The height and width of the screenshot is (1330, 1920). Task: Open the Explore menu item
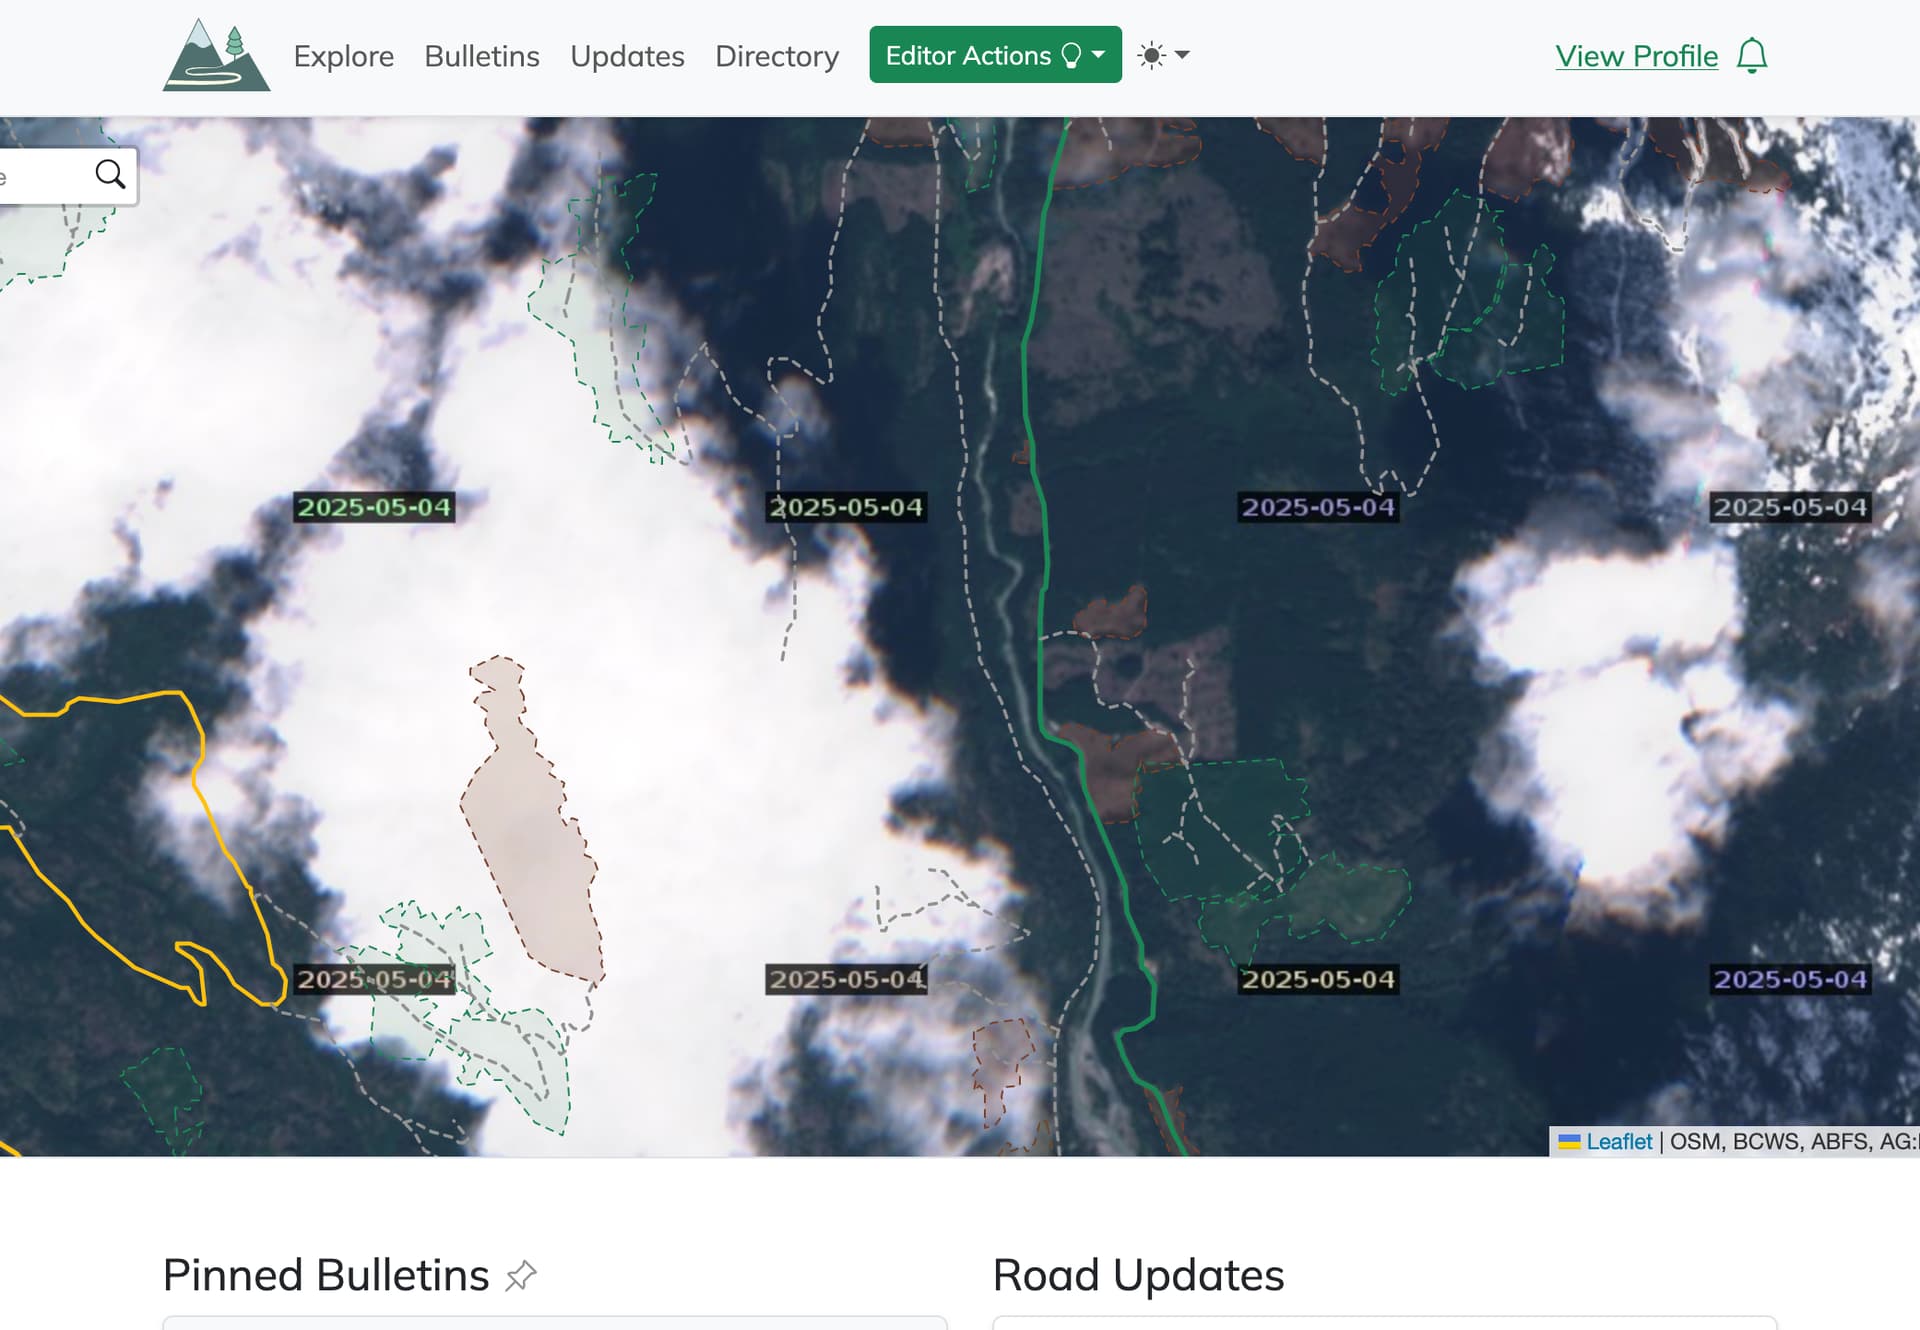click(x=343, y=56)
